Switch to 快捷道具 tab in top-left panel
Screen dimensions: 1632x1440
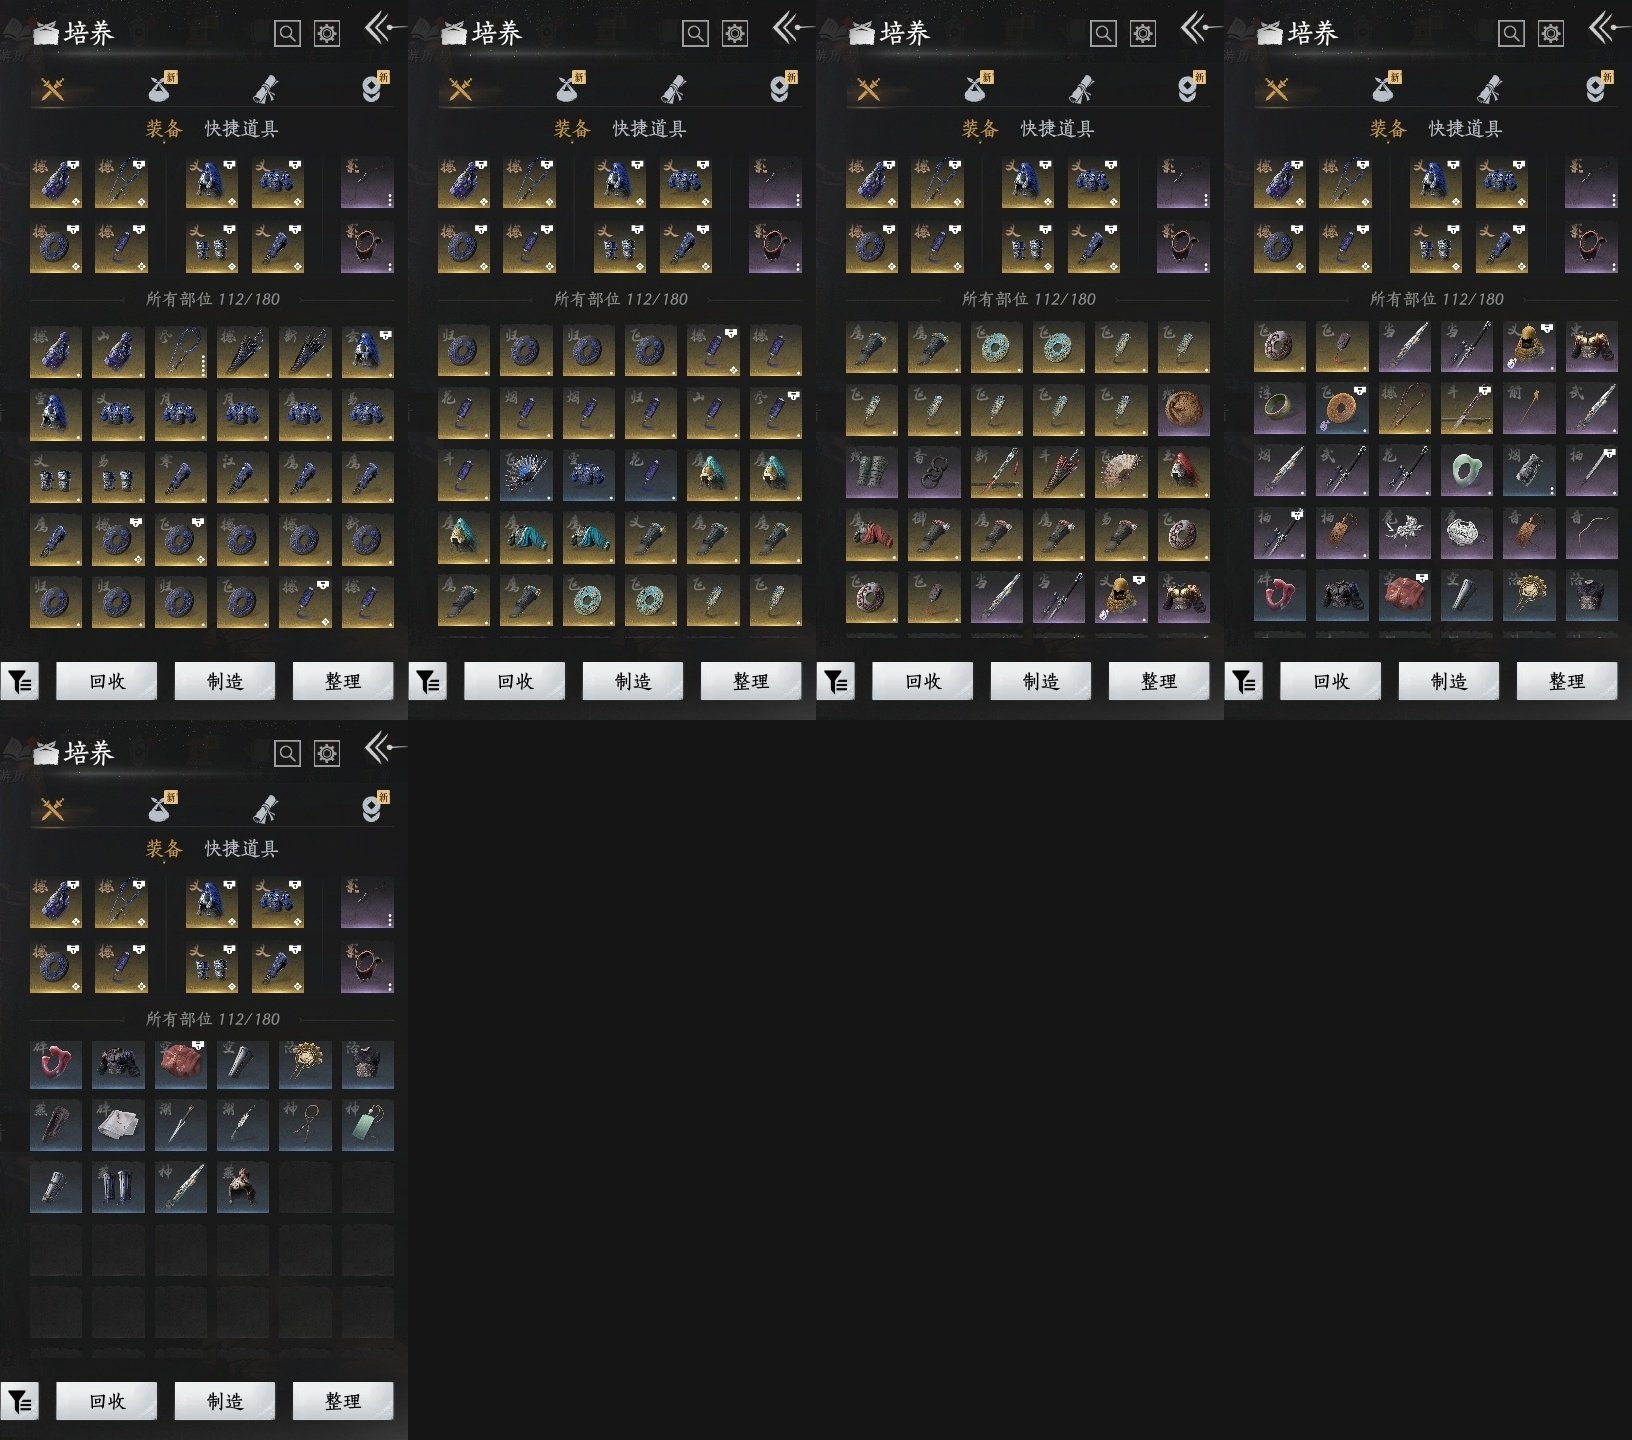[x=241, y=129]
